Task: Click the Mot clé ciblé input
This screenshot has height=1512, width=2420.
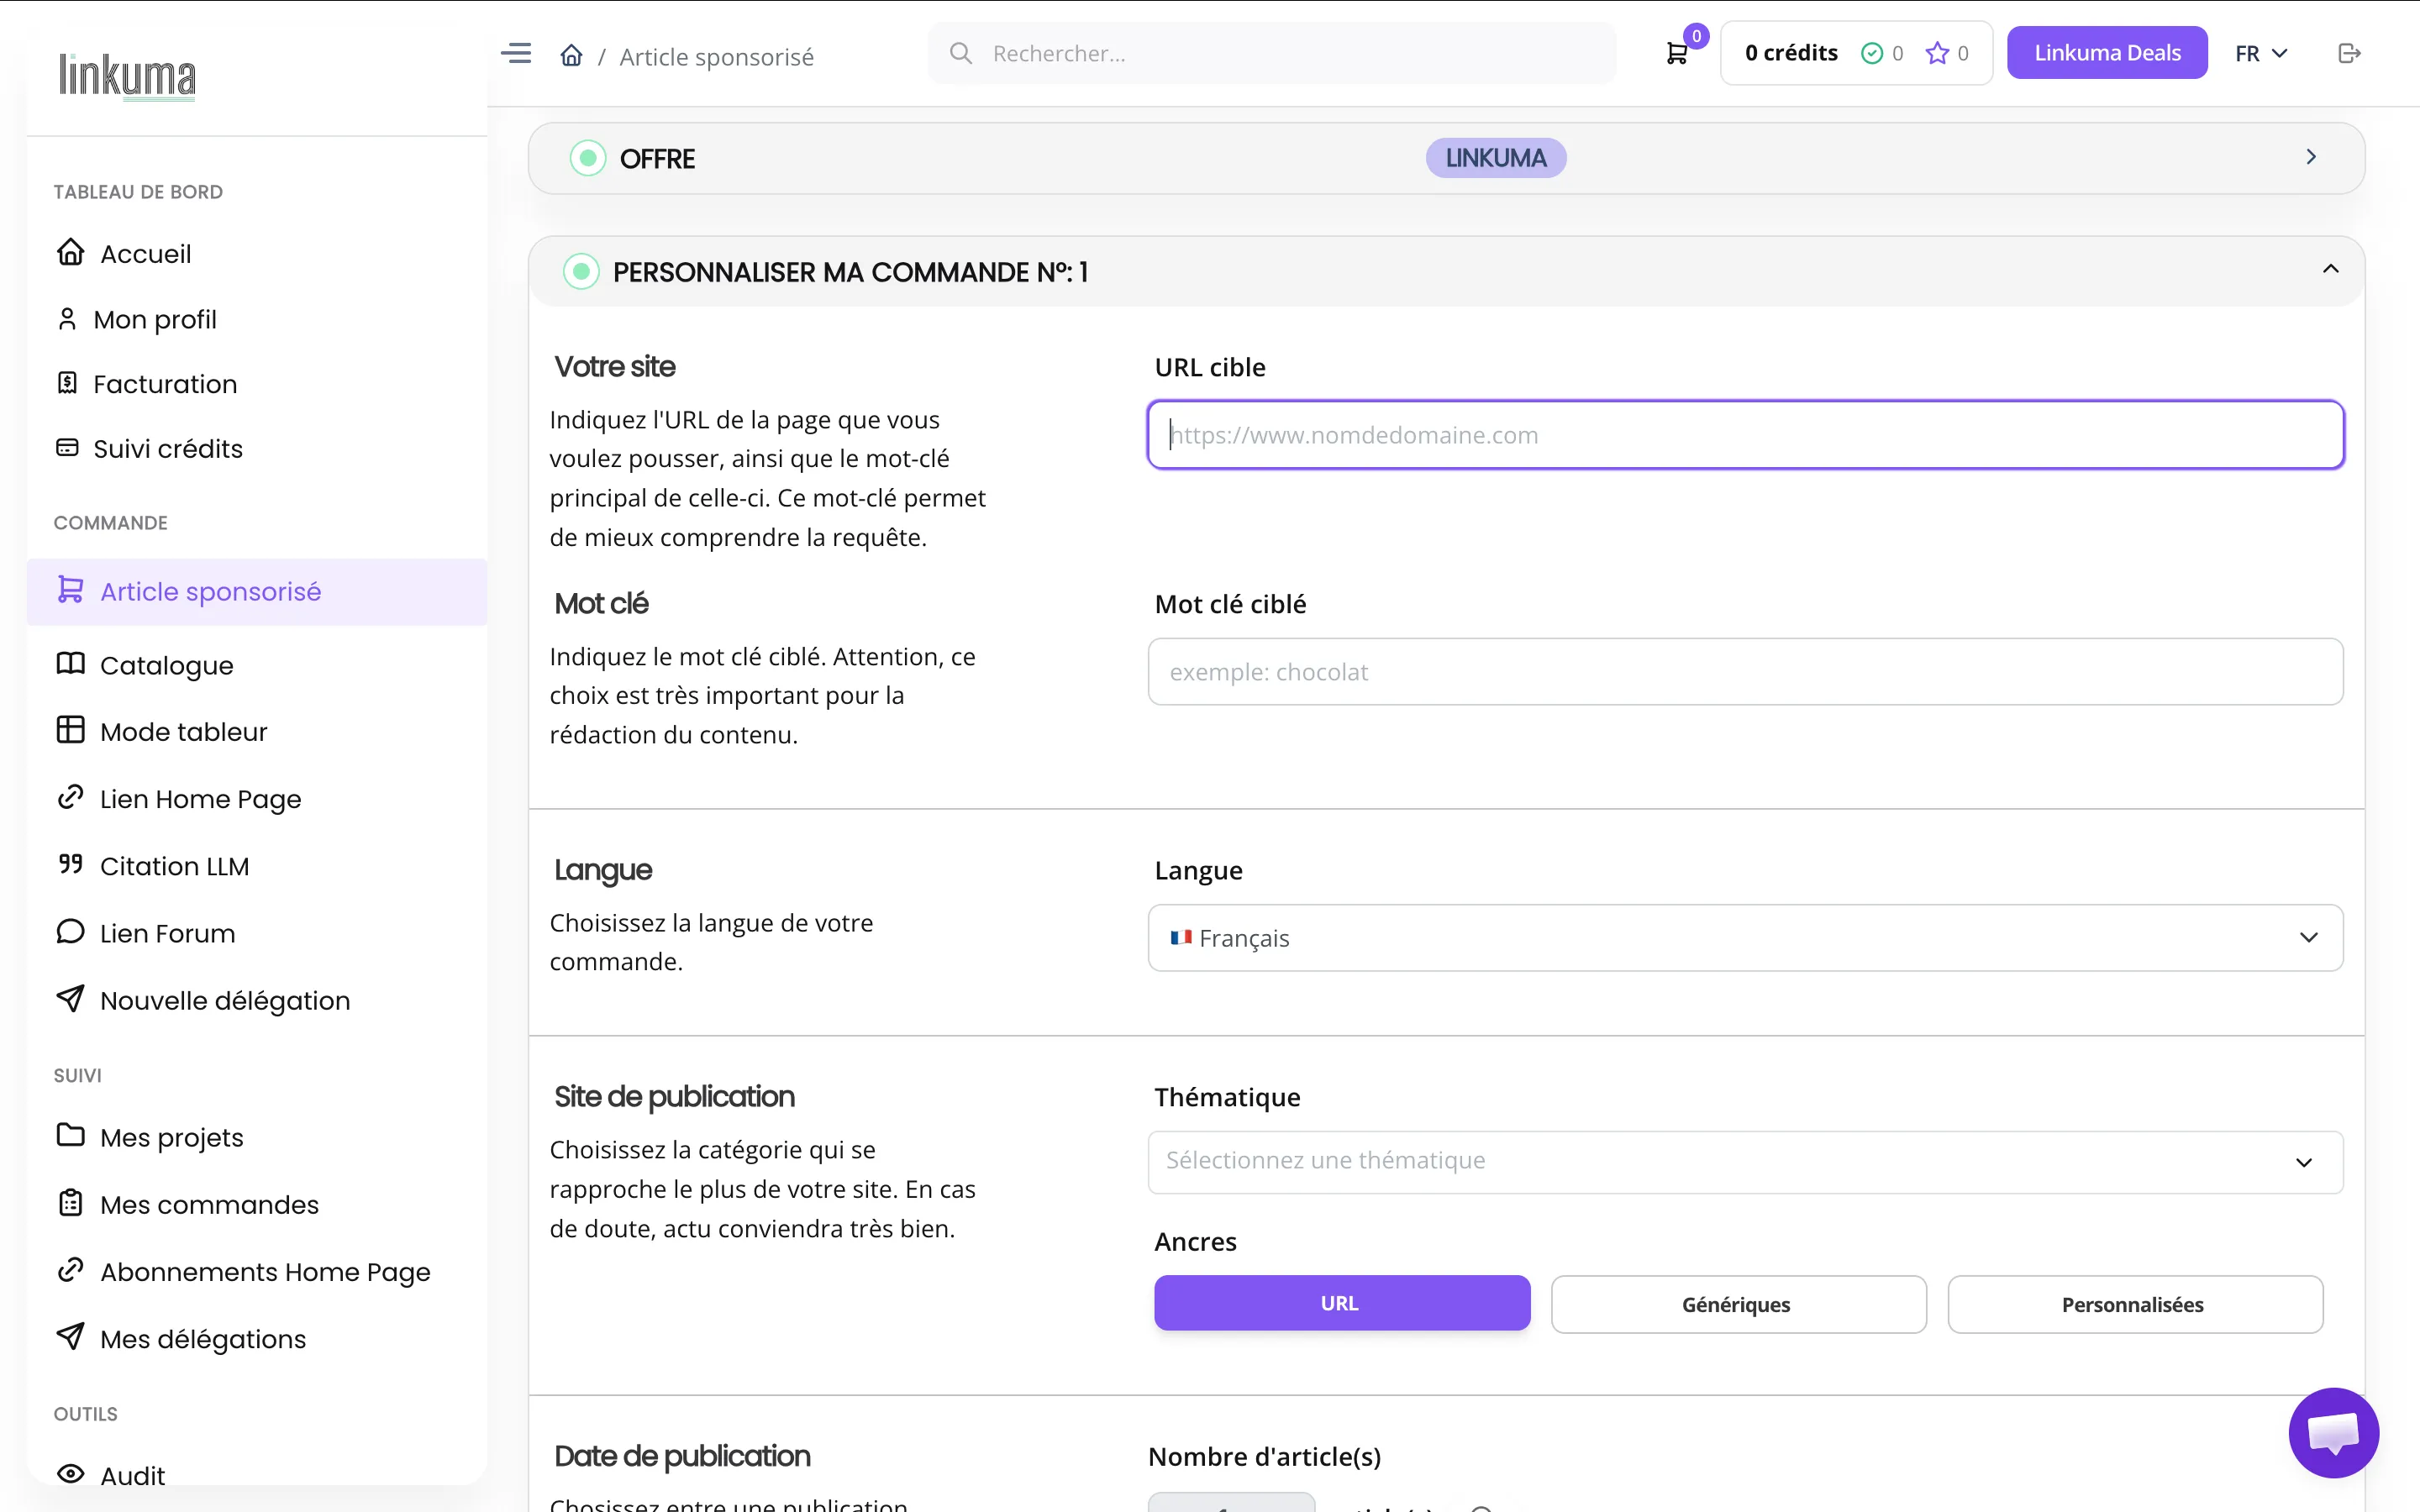Action: [x=1745, y=672]
